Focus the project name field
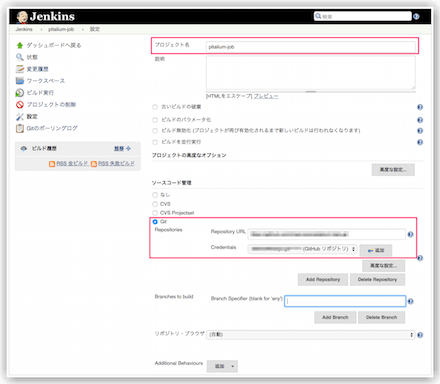This screenshot has height=384, width=440. pyautogui.click(x=311, y=47)
